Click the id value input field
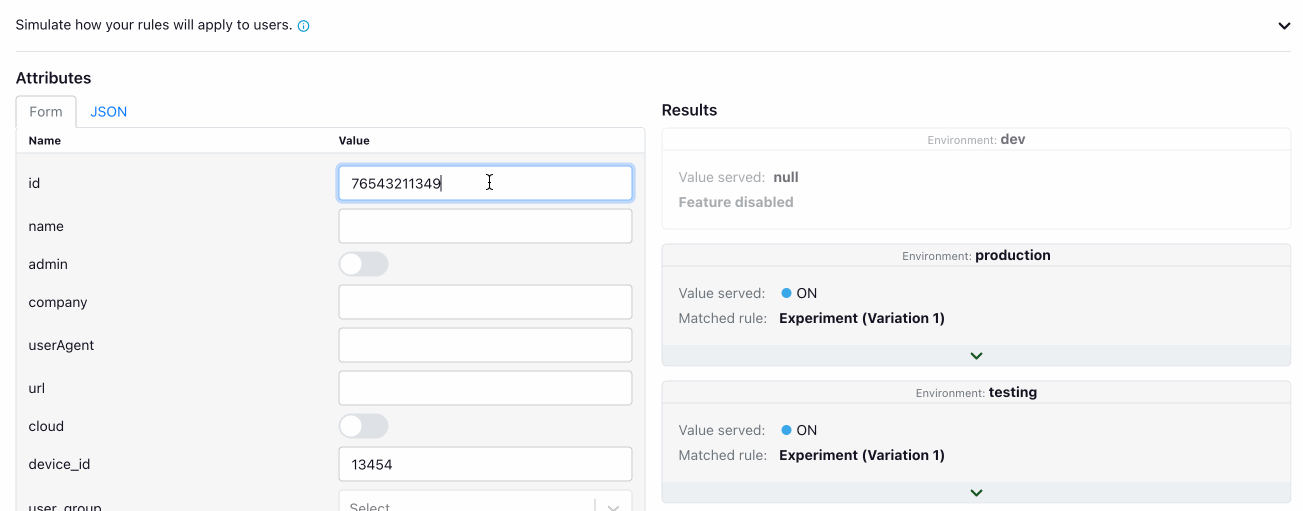This screenshot has height=511, width=1303. point(485,183)
